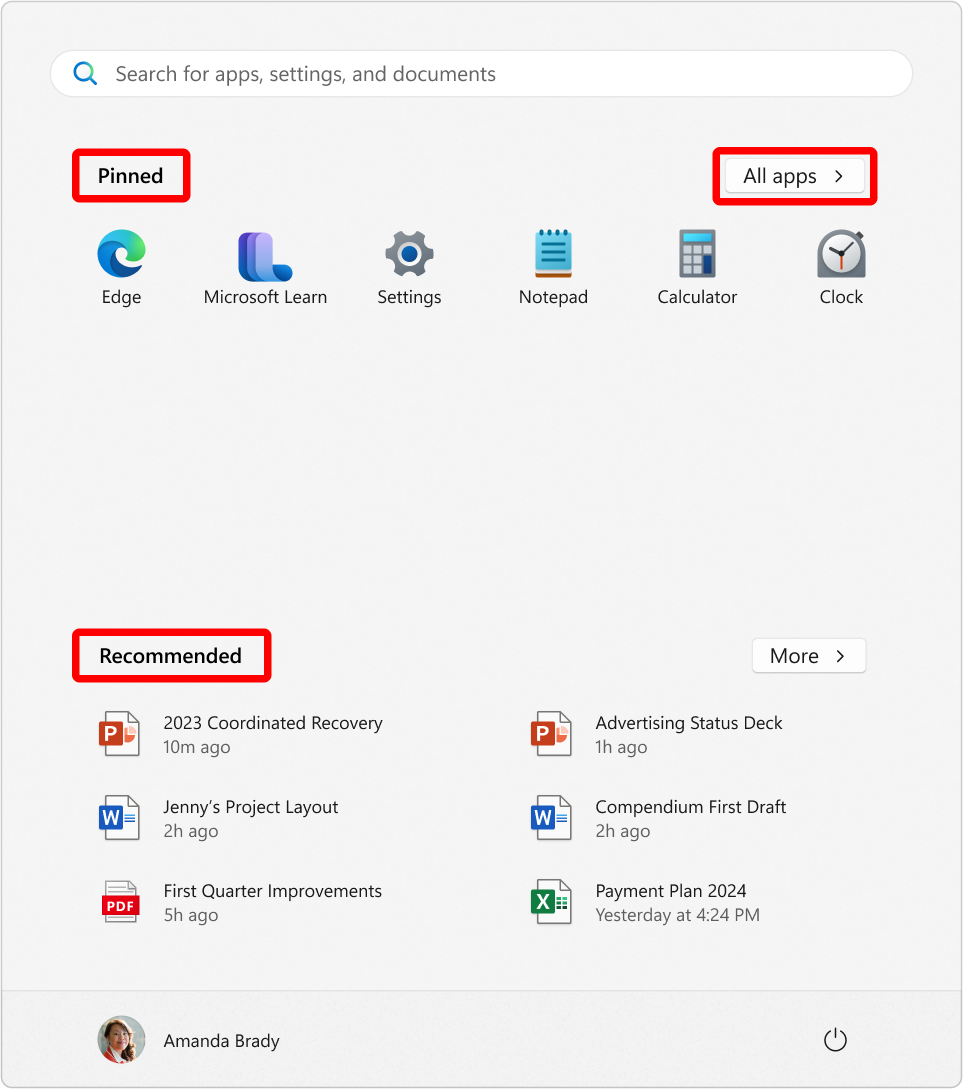Open Amanda Brady's profile picture
963x1089 pixels.
point(122,1040)
